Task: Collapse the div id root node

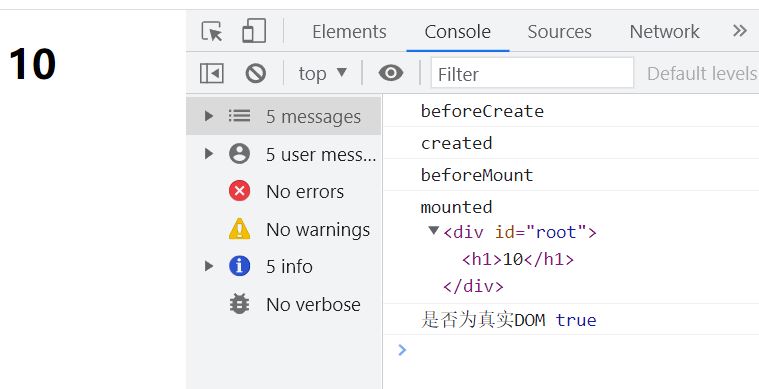Action: [434, 230]
